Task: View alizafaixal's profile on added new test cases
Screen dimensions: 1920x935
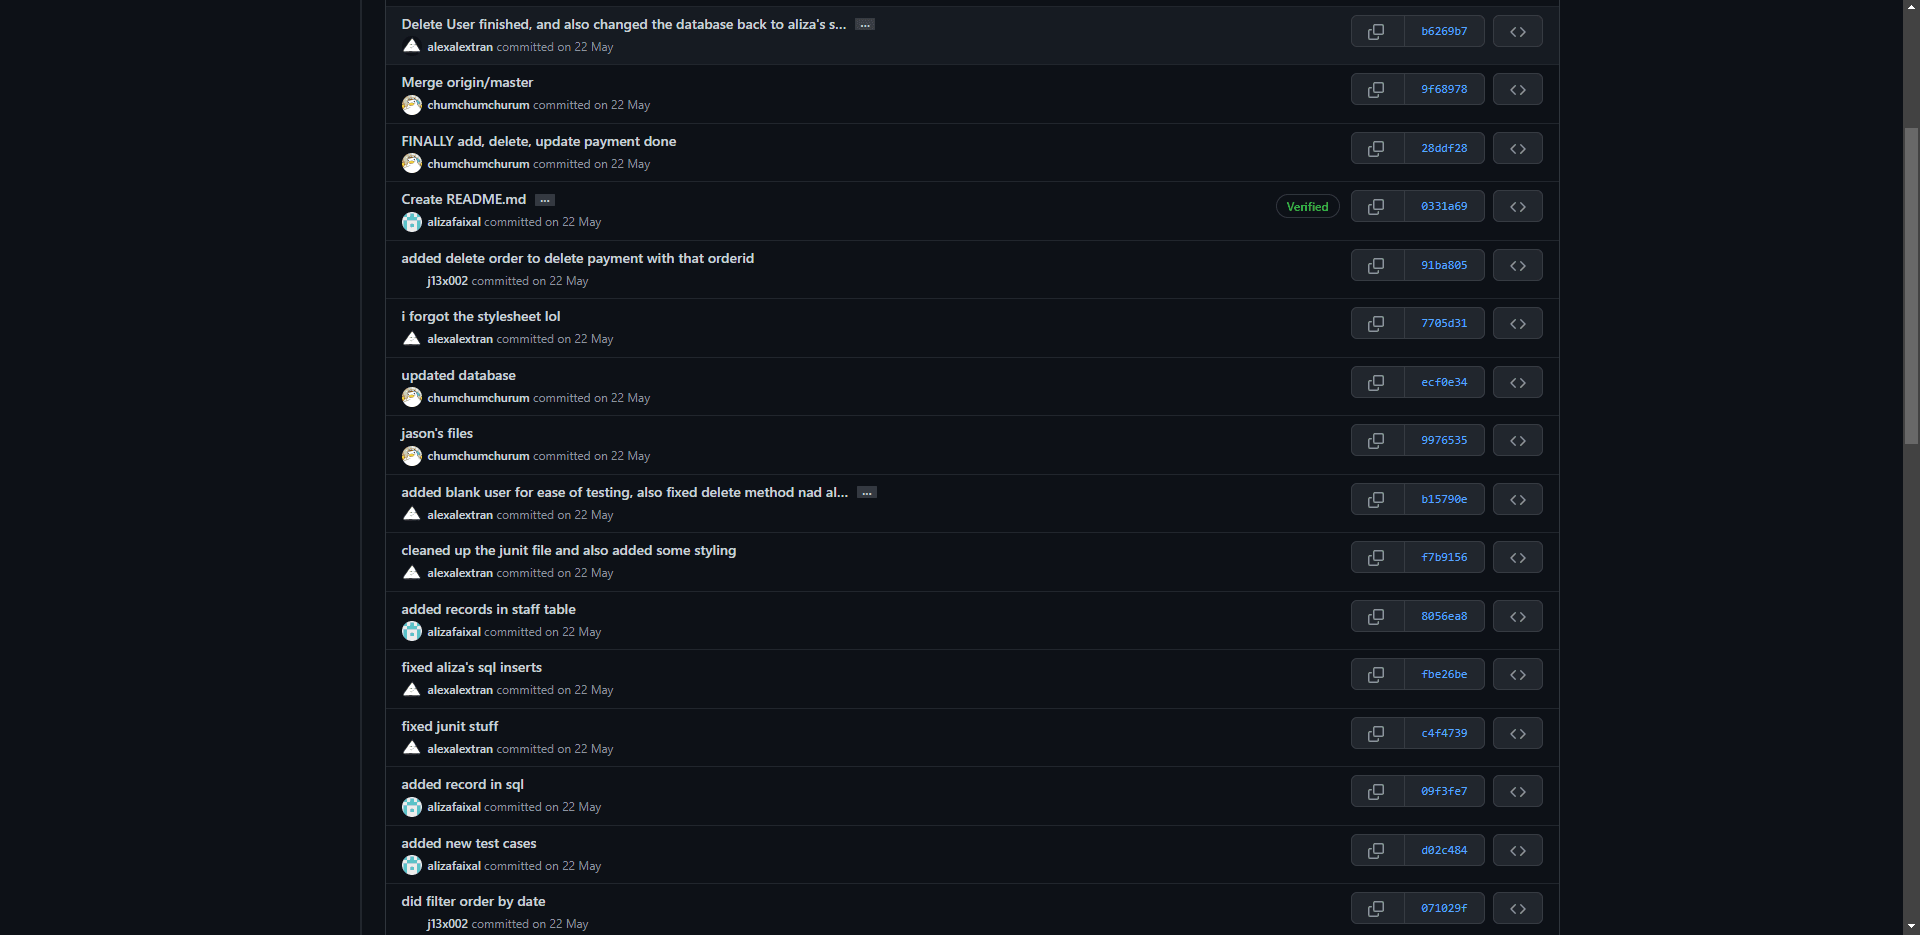Action: pos(453,866)
